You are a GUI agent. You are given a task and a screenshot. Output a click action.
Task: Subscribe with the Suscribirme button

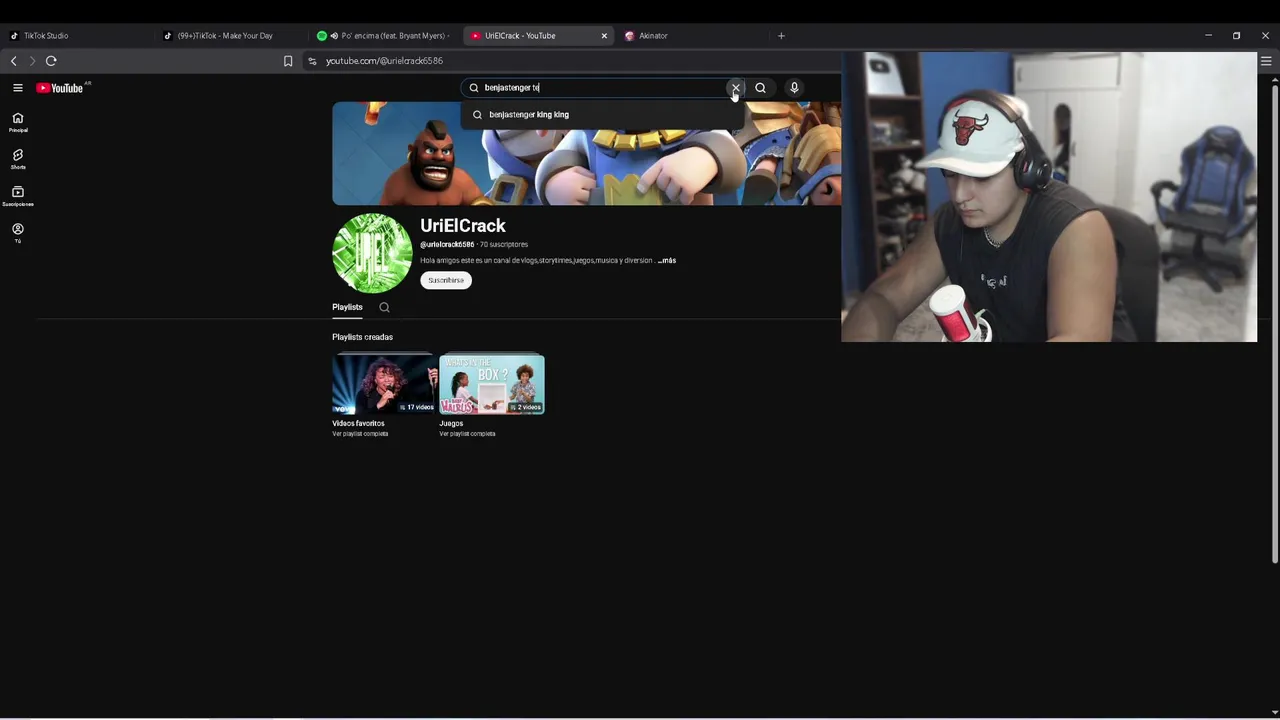tap(446, 280)
